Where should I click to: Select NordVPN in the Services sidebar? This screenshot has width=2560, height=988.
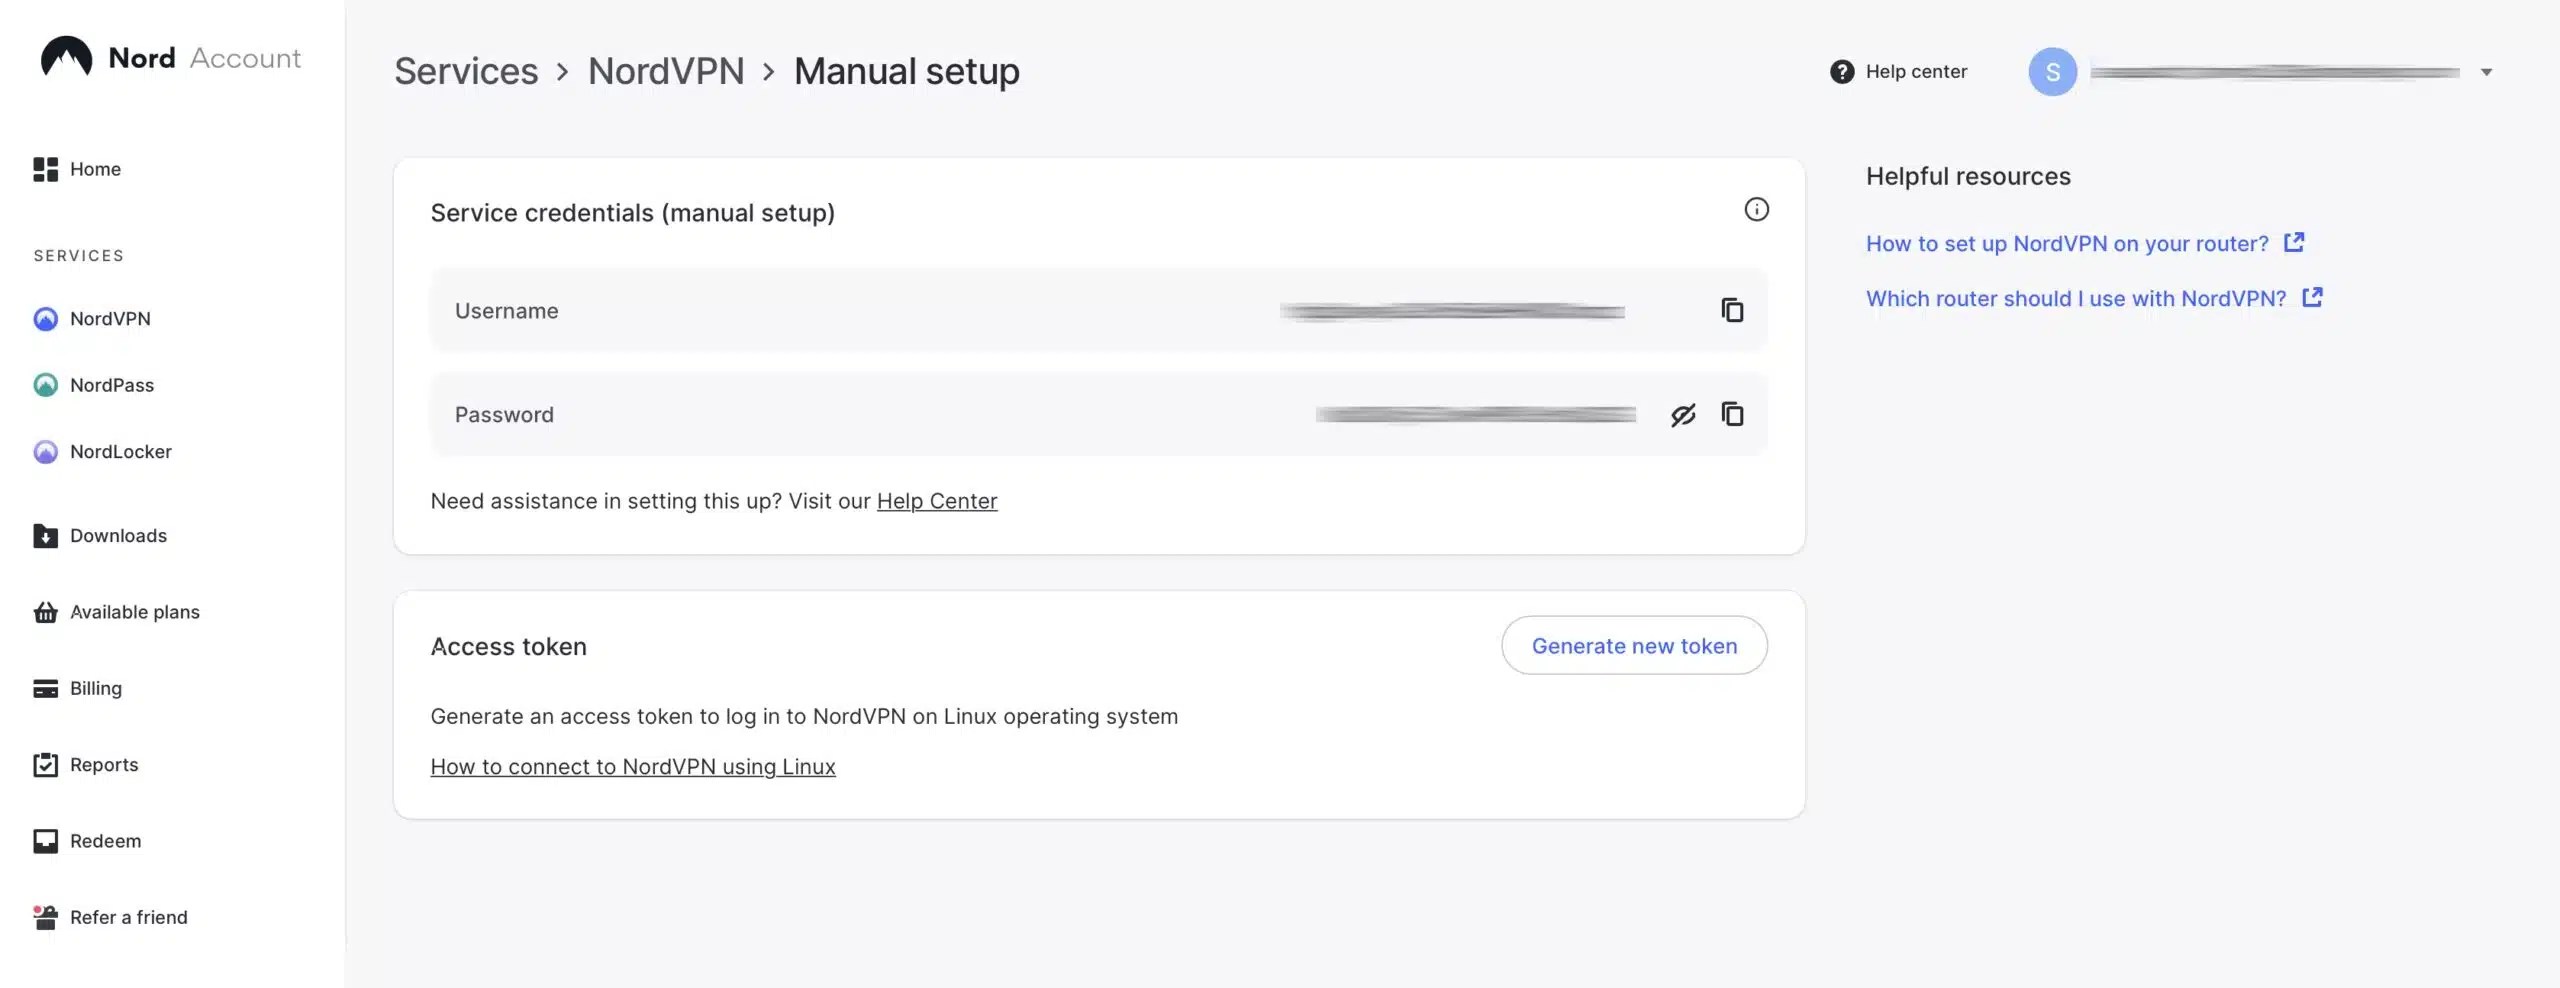(x=110, y=318)
